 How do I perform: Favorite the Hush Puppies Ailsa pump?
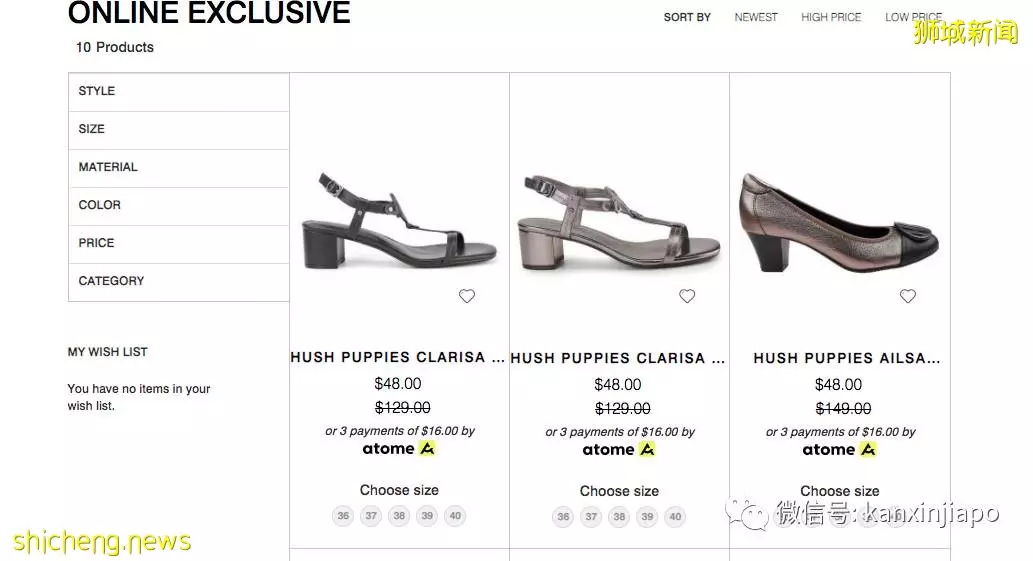[x=908, y=296]
